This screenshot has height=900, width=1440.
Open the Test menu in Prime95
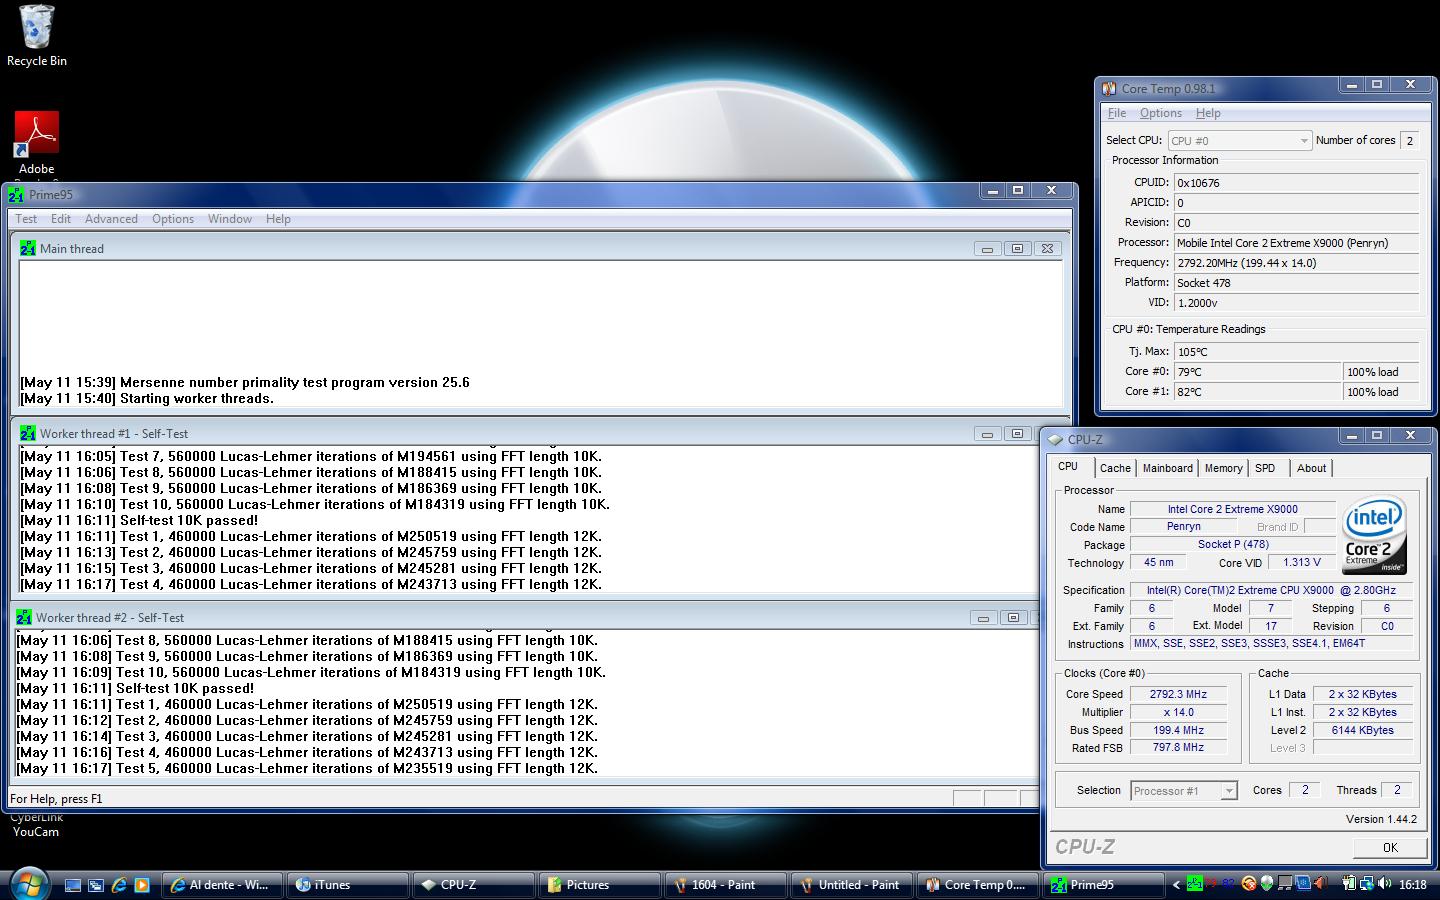click(26, 219)
